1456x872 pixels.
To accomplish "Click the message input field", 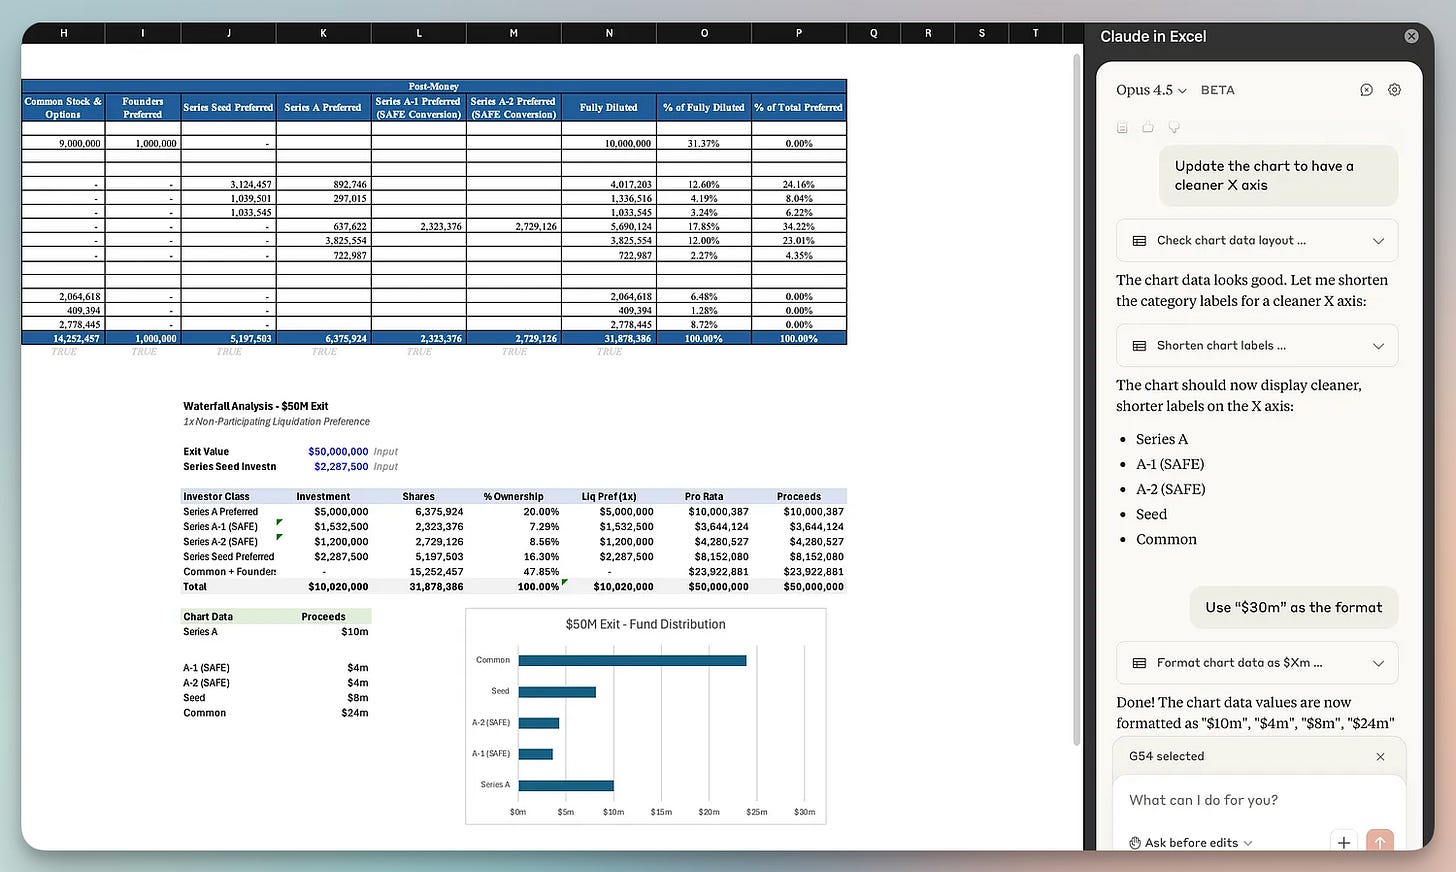I will [x=1259, y=800].
